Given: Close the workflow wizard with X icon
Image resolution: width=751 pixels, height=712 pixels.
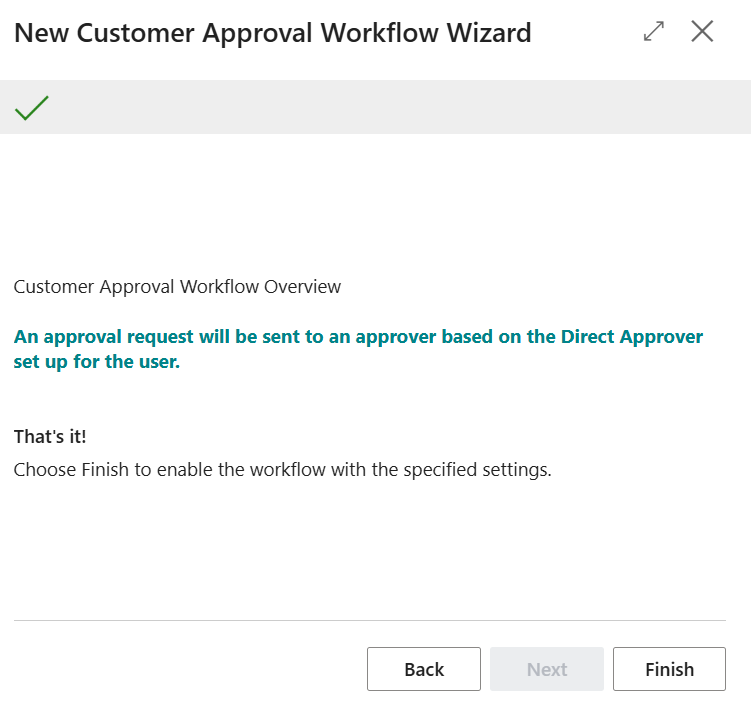Looking at the screenshot, I should [702, 32].
